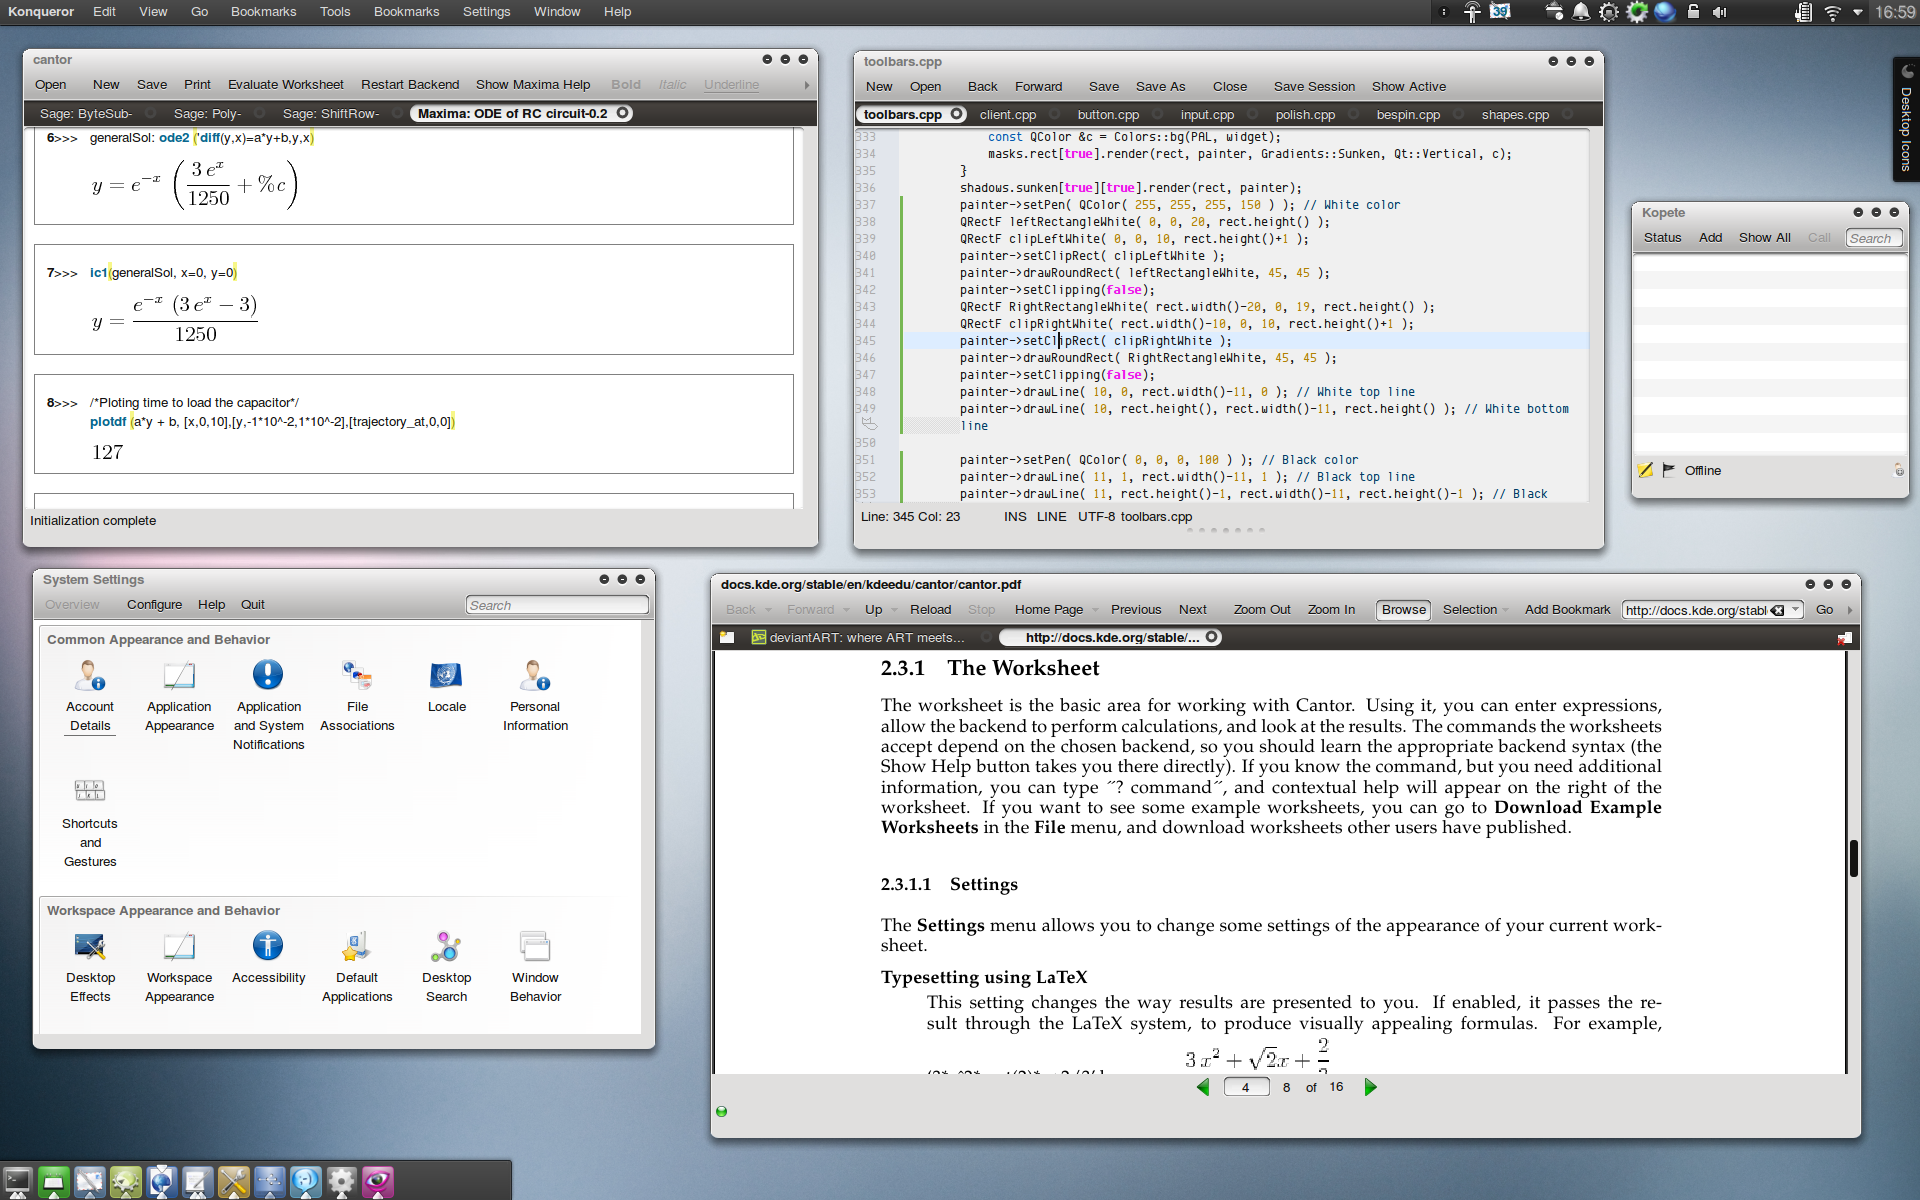Open the pink eye viewer dock icon

tap(377, 1182)
